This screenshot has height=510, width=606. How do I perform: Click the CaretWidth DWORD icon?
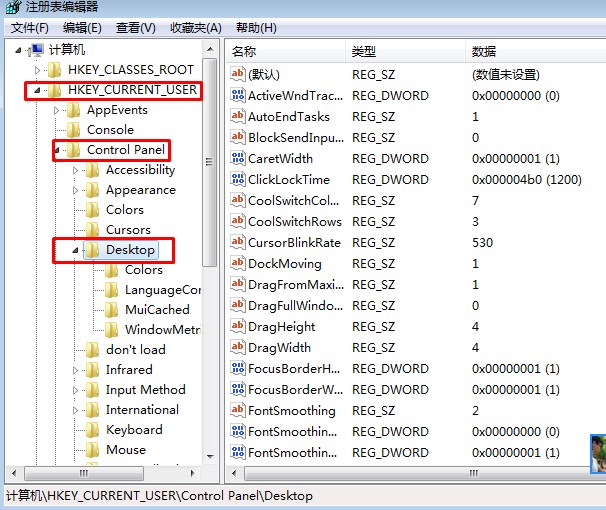tap(238, 158)
